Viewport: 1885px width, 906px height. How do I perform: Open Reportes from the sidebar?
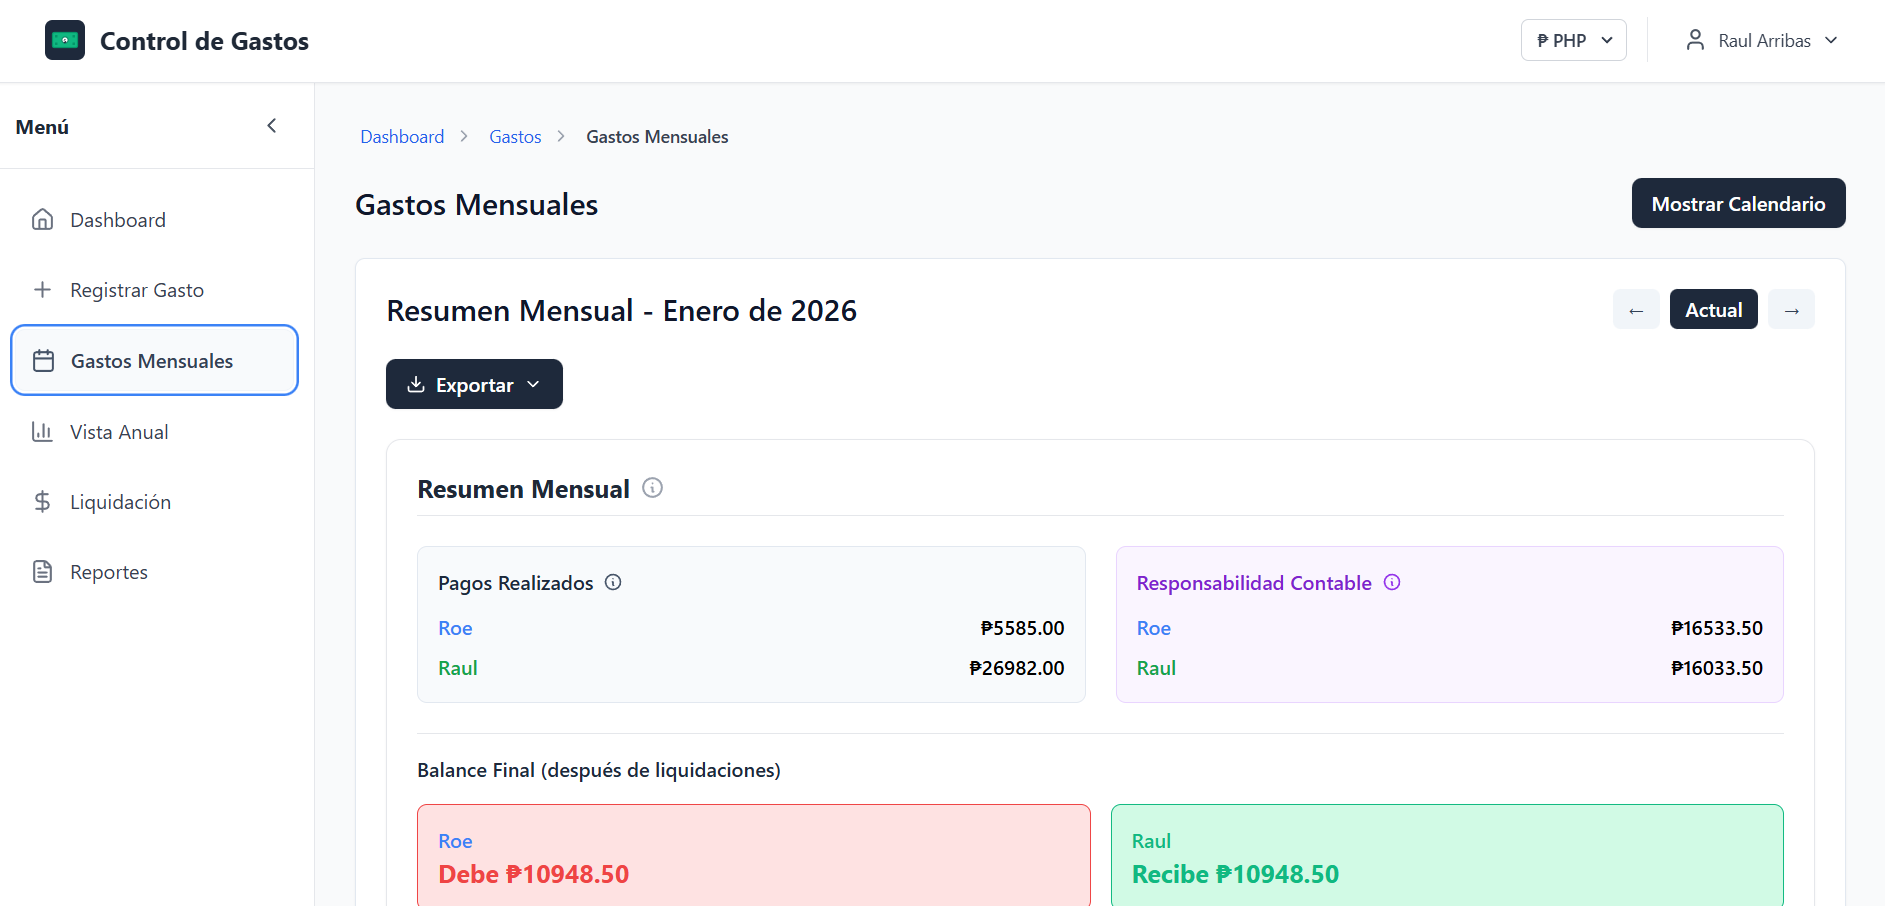(x=155, y=572)
